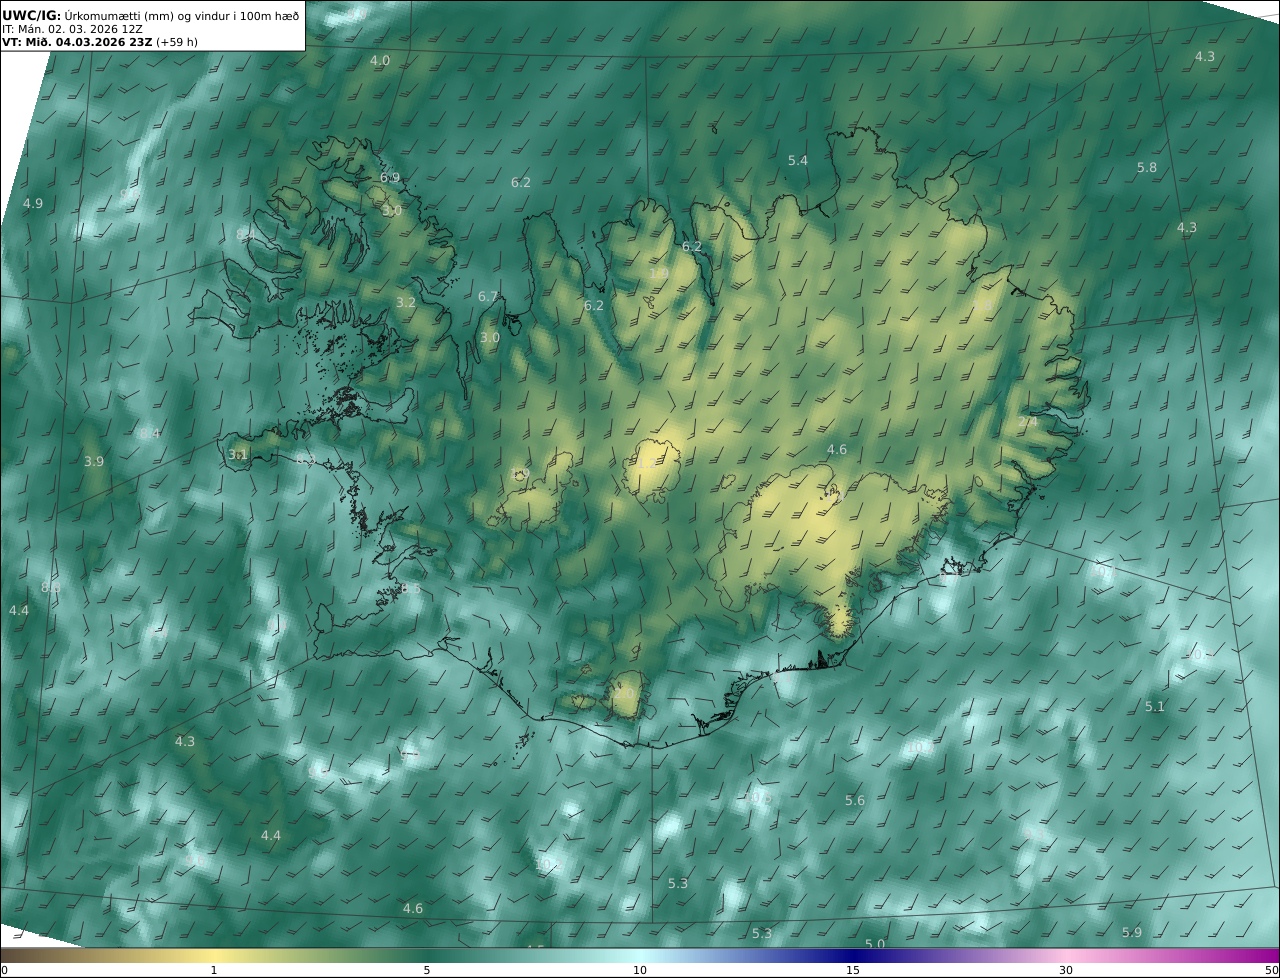Screen dimensions: 1280x978
Task: Click the 3.2 value label on the map
Action: point(406,303)
